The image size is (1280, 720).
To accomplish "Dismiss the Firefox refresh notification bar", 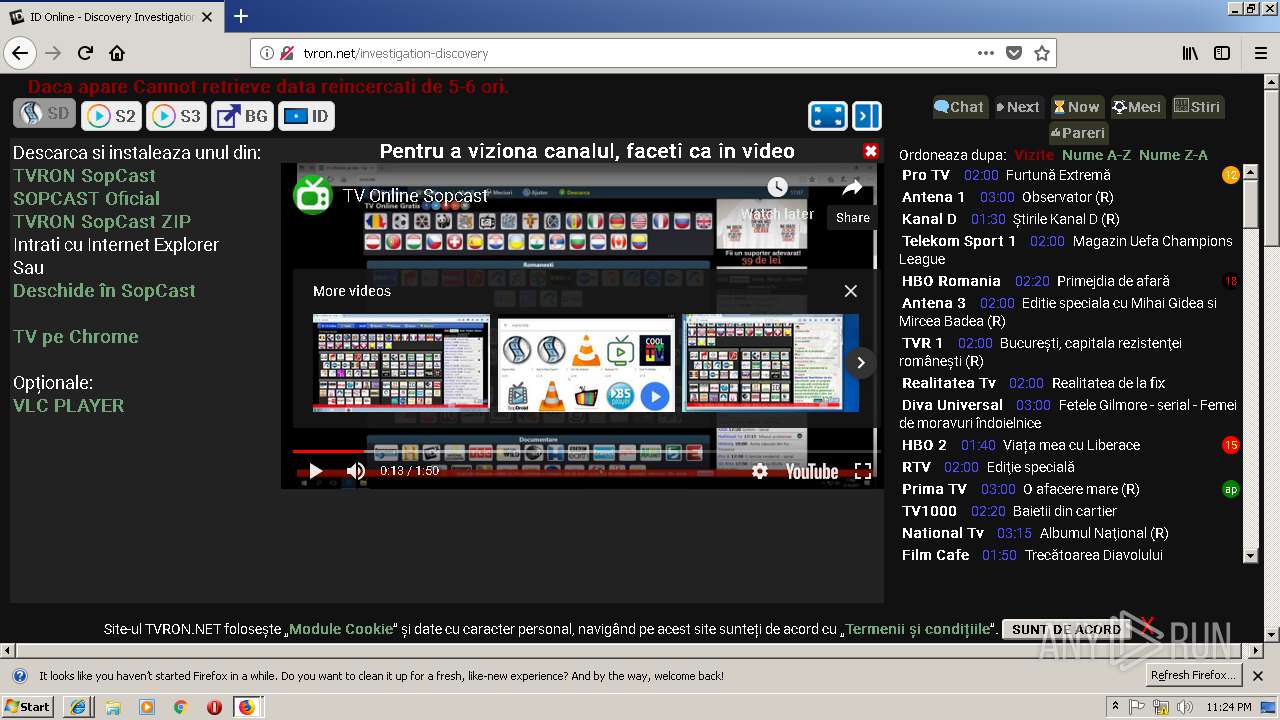I will pyautogui.click(x=1258, y=676).
